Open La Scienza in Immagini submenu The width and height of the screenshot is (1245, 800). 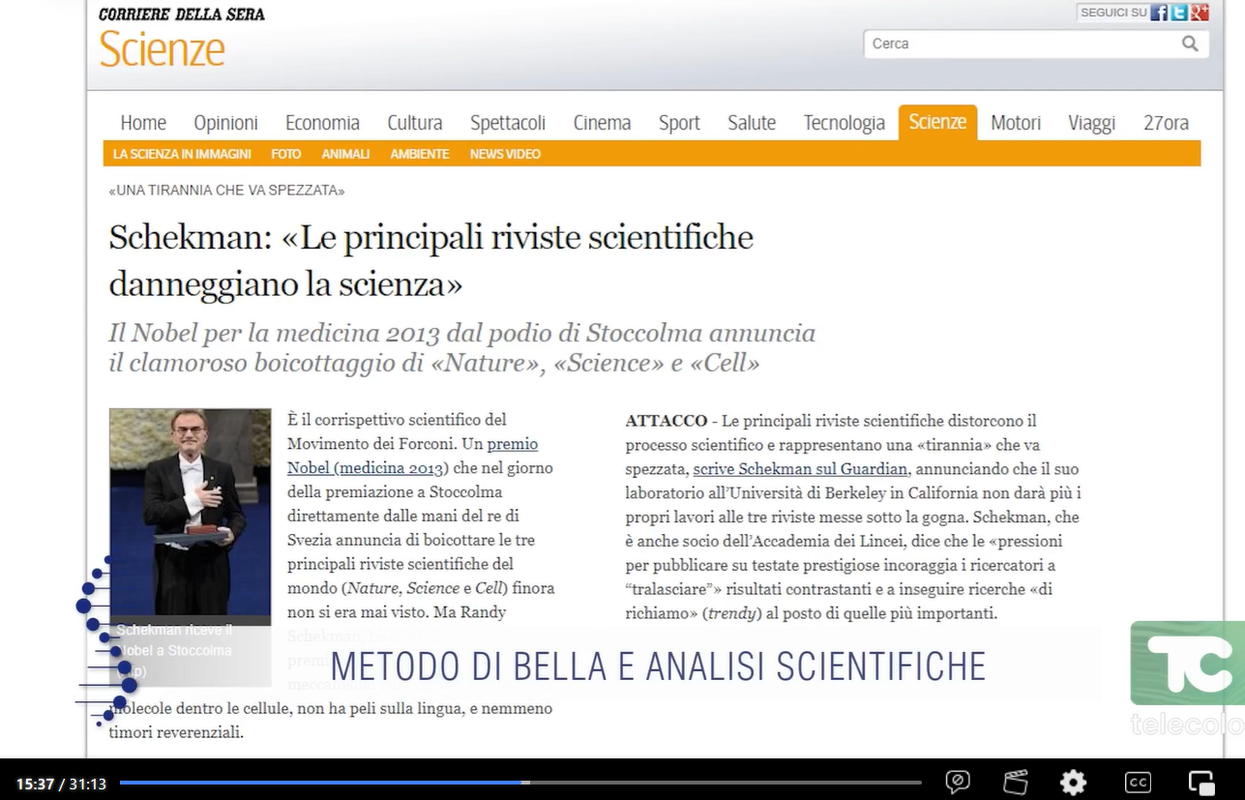[182, 154]
